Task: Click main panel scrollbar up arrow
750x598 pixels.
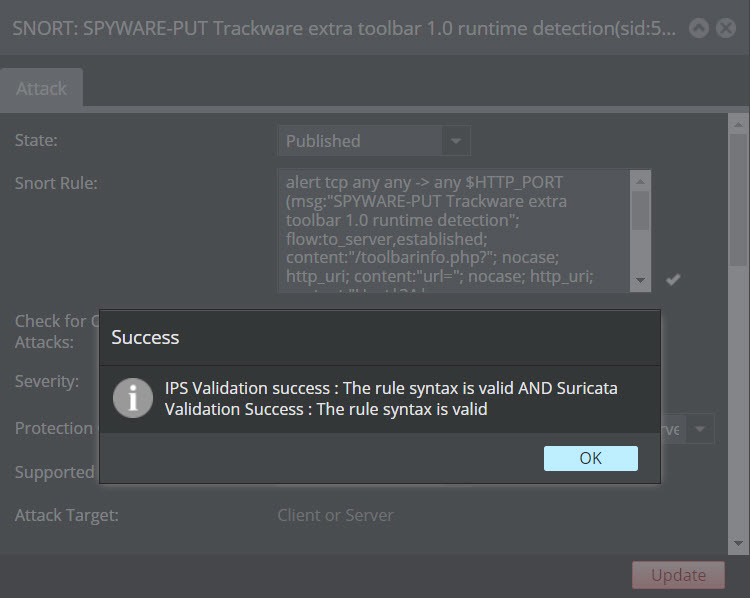Action: pos(738,125)
